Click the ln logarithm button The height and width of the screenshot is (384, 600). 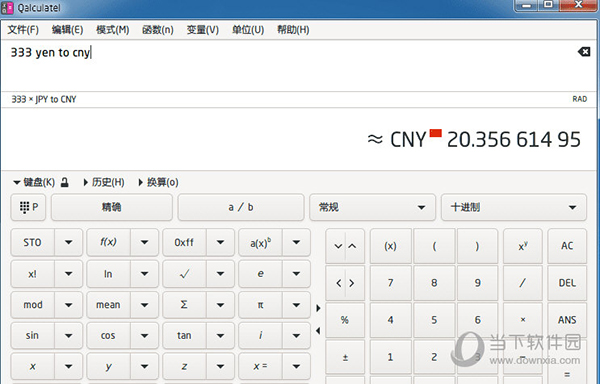(x=108, y=274)
